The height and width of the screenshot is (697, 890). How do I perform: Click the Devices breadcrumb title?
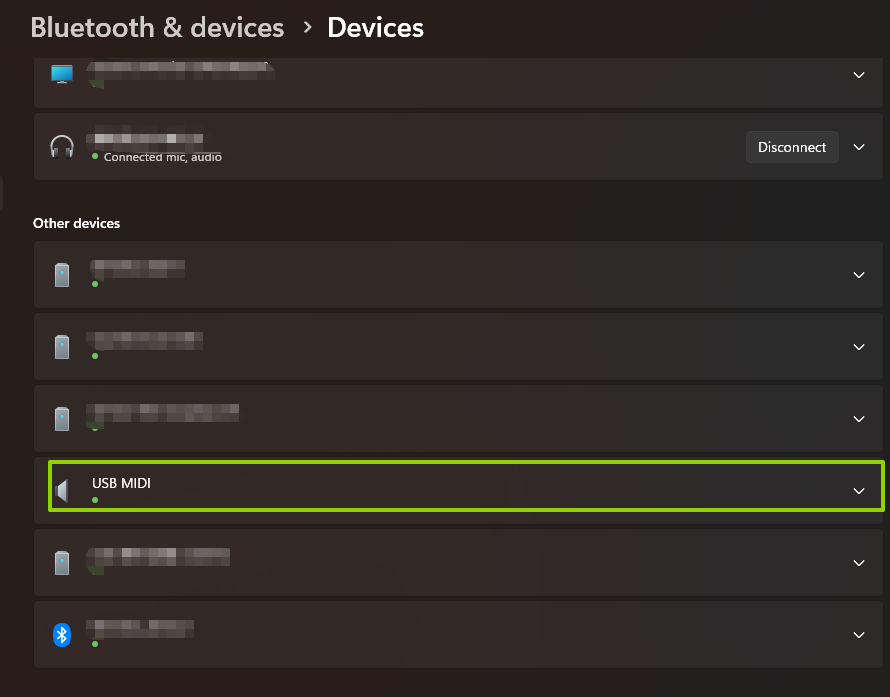tap(375, 28)
